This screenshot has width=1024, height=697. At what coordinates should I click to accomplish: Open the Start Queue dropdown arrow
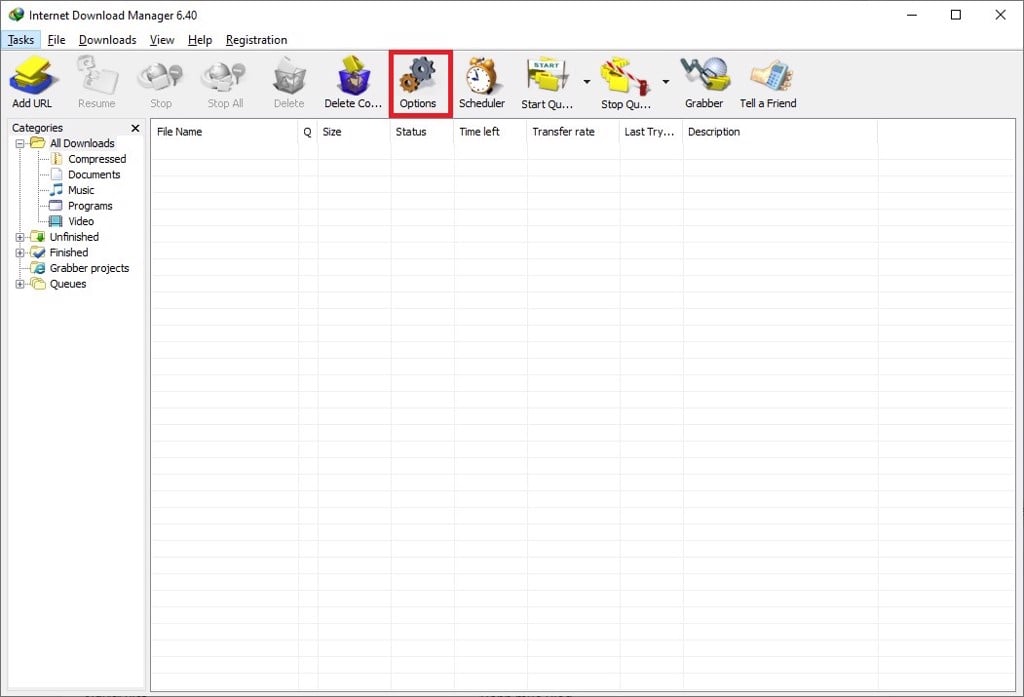point(586,82)
